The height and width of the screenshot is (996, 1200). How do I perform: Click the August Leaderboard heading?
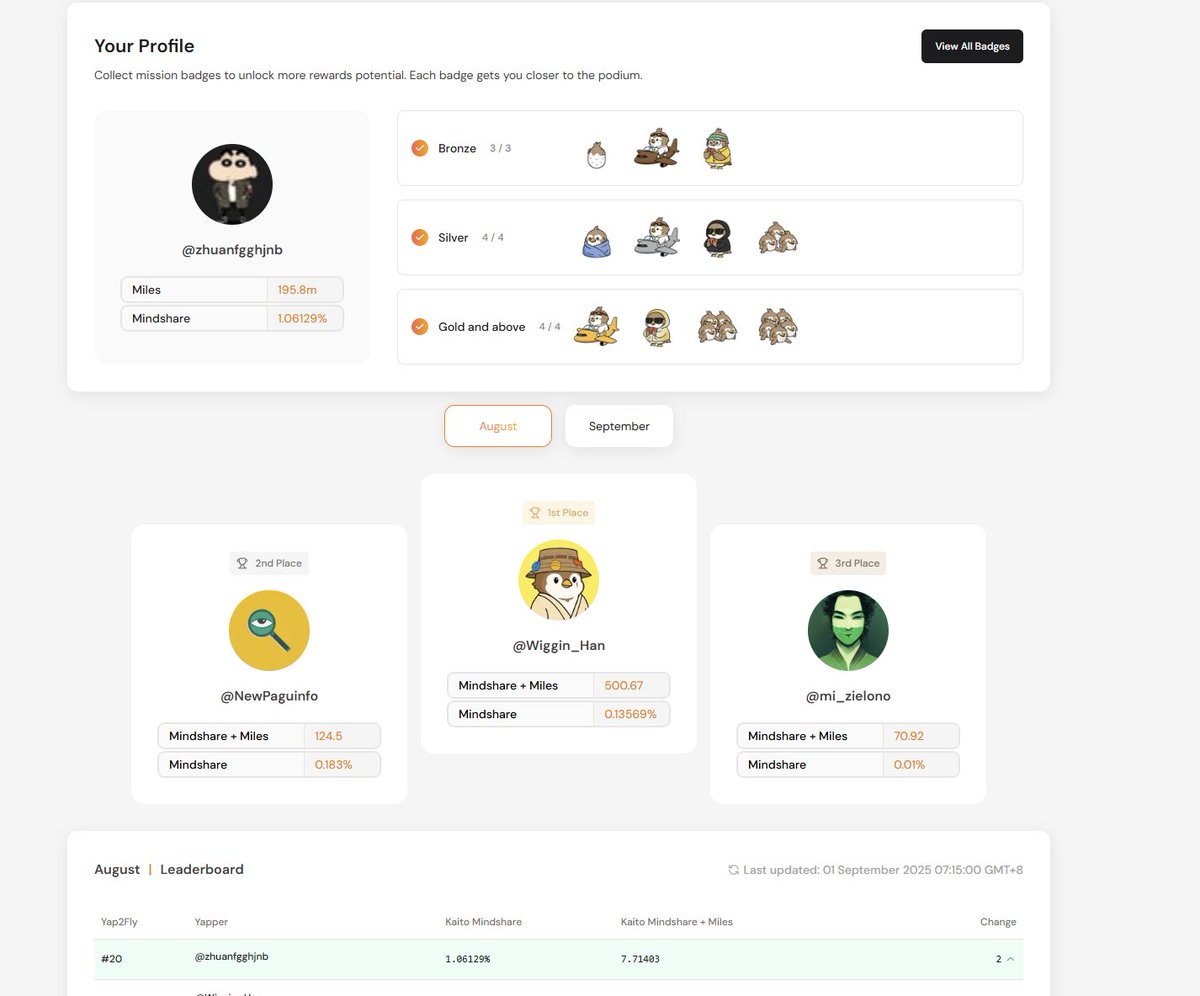pos(169,870)
